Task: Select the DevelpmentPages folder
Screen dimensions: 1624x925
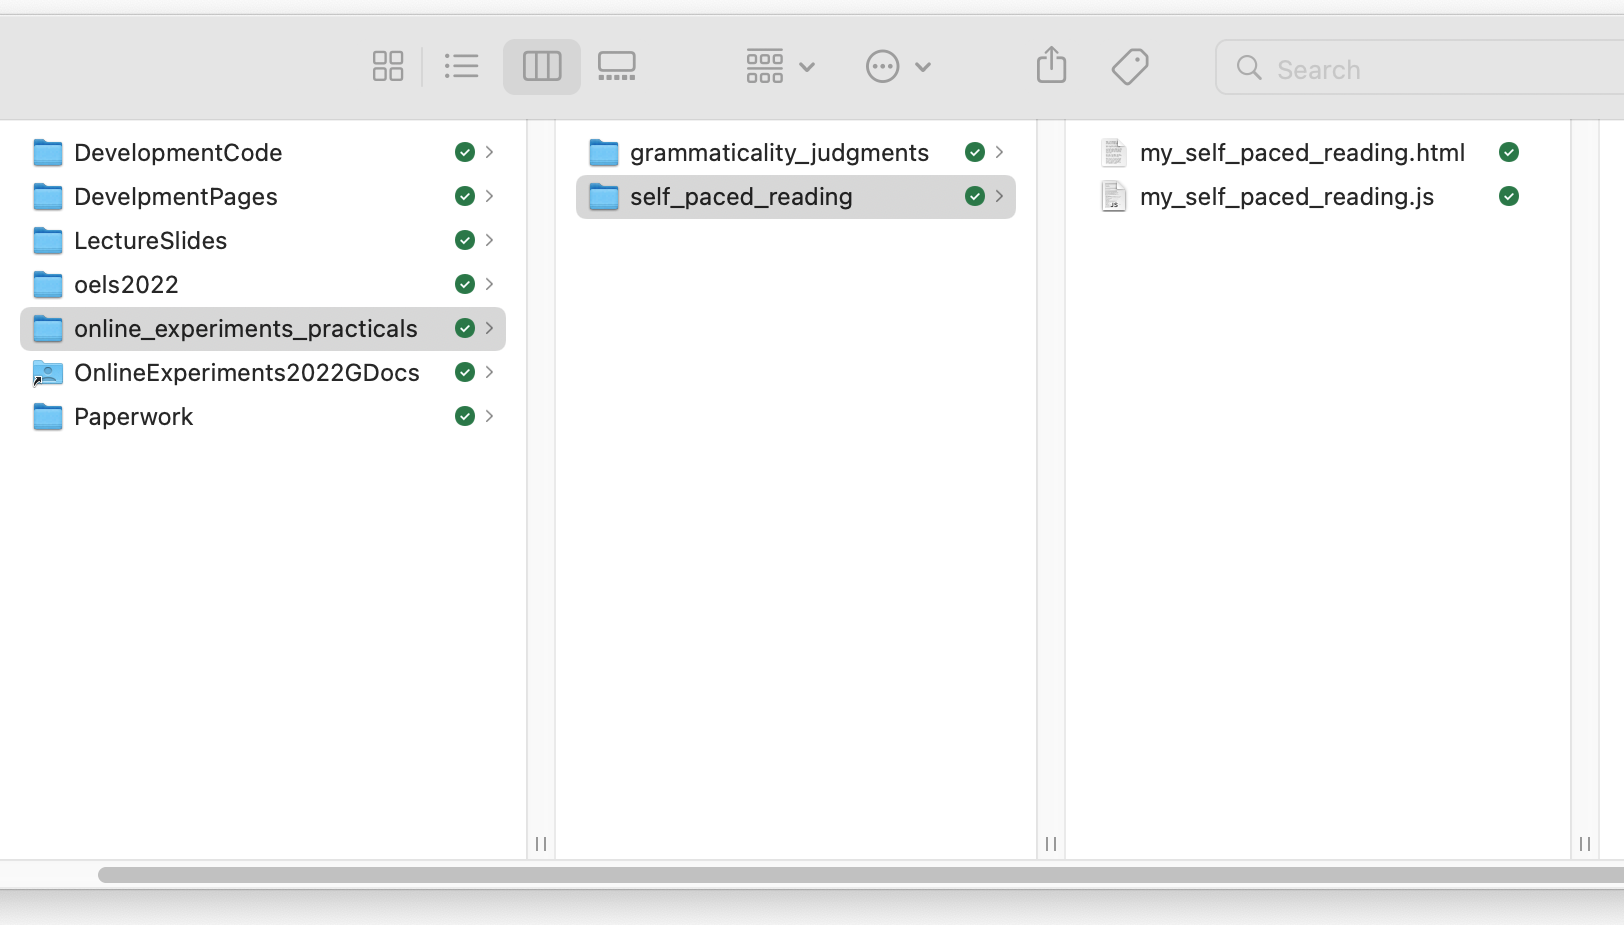Action: (263, 197)
